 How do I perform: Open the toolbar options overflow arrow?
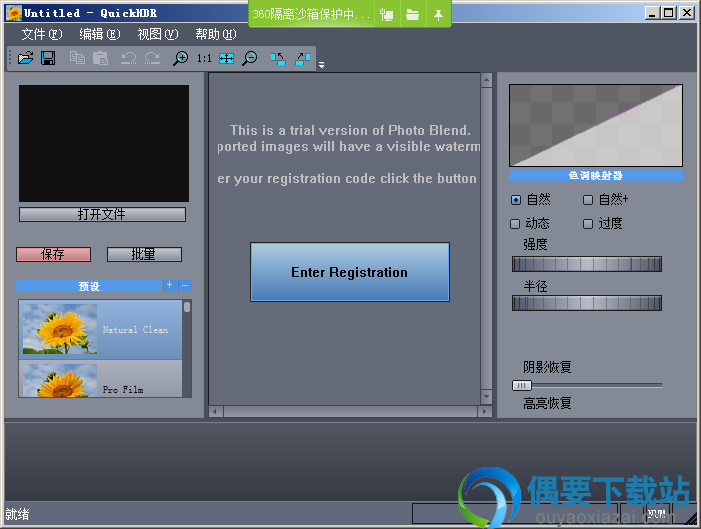[x=321, y=65]
